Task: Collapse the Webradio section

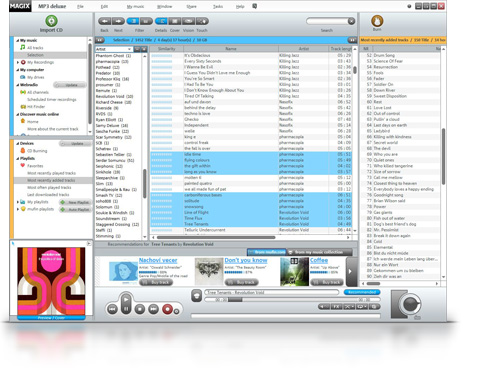Action: (17, 85)
